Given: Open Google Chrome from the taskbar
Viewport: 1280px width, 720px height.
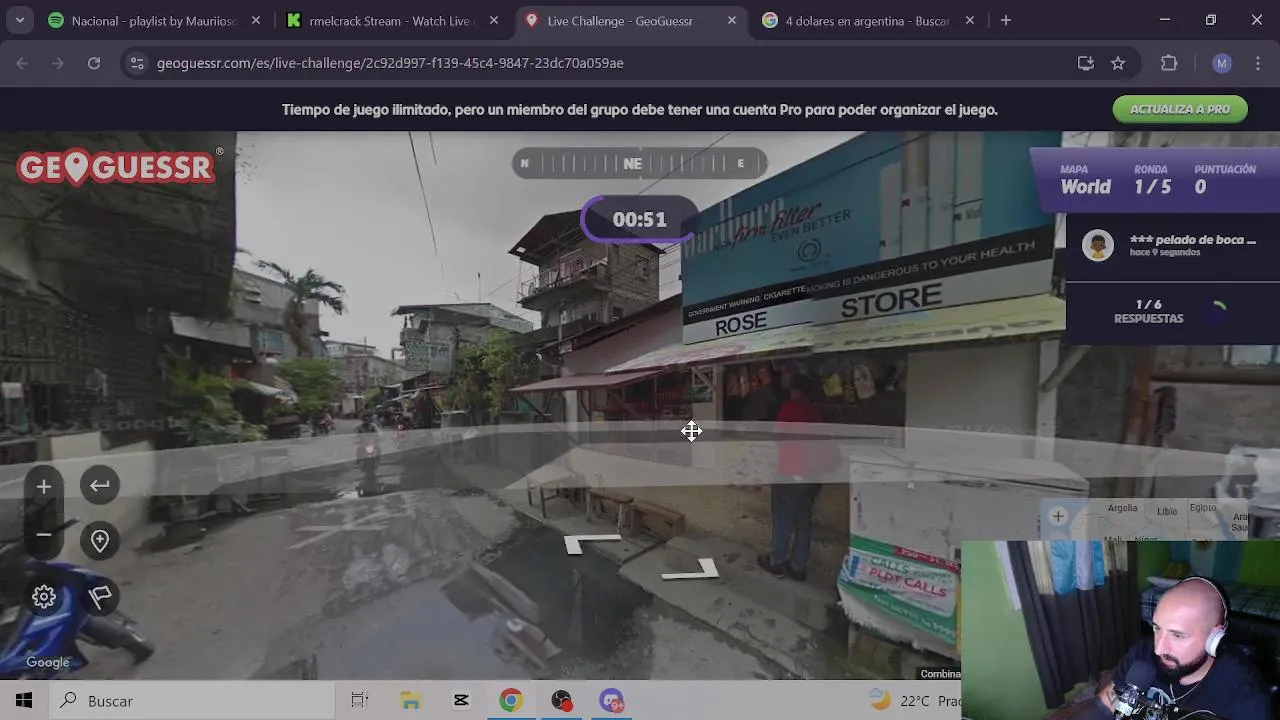Looking at the screenshot, I should [x=511, y=701].
